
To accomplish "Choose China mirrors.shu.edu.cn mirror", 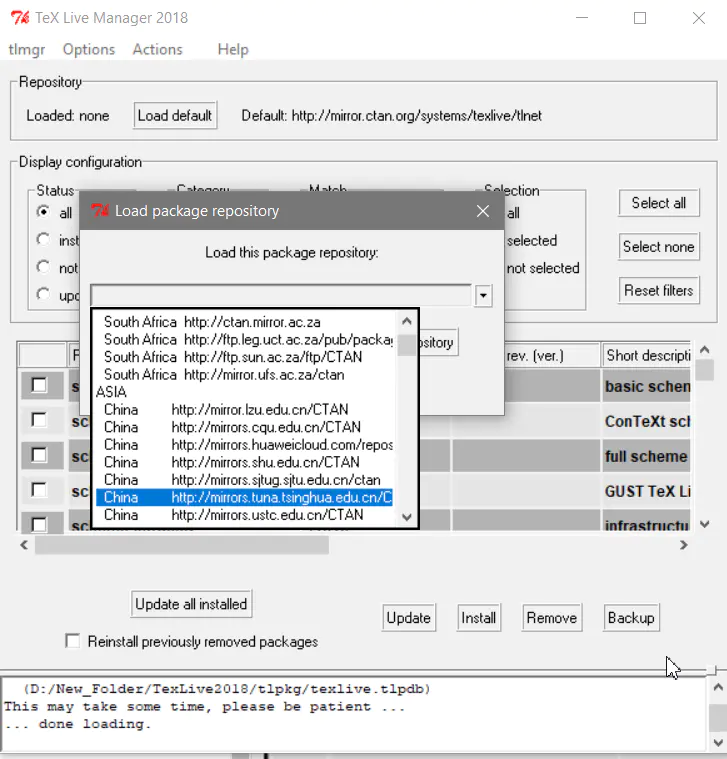I will (244, 462).
